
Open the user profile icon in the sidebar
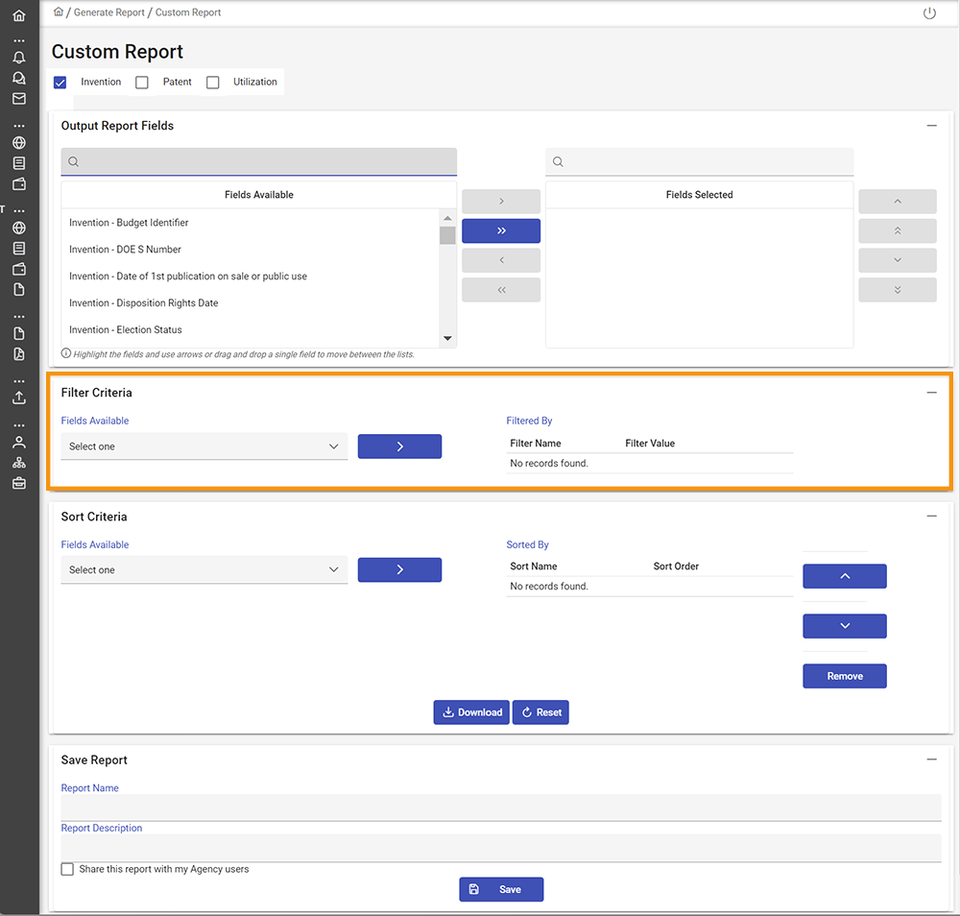pos(18,441)
